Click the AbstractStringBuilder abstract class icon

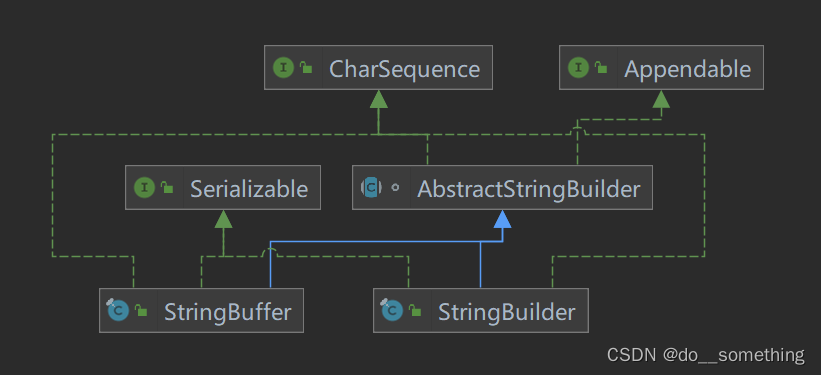pos(371,188)
